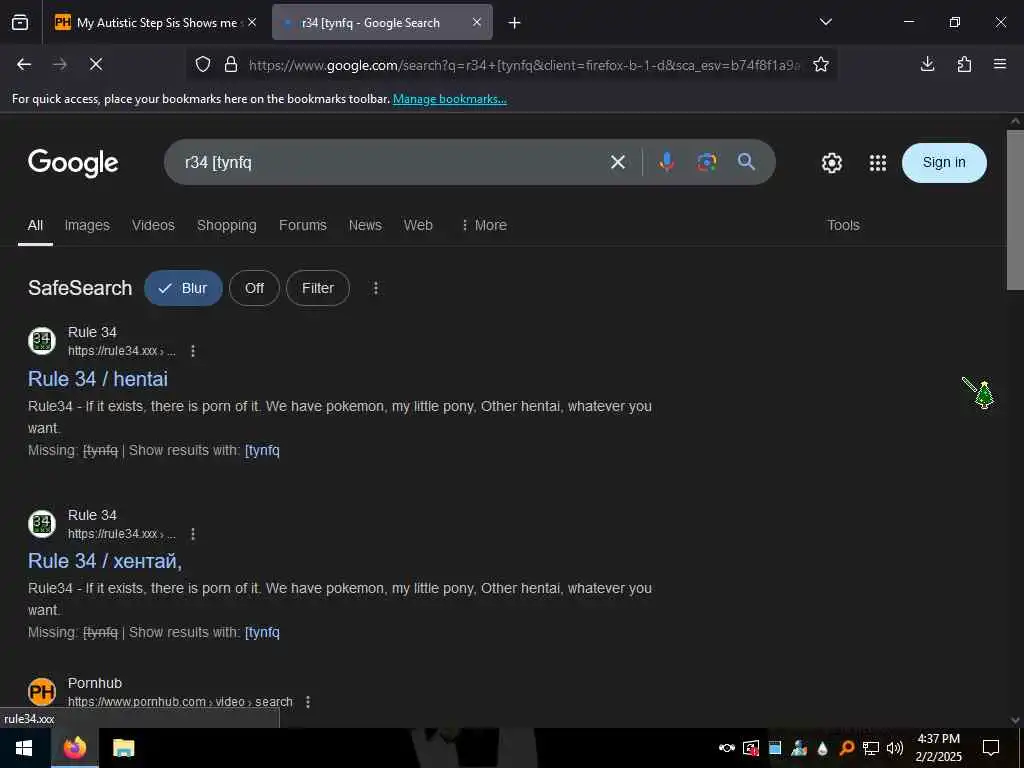Close the Google Search tab
1024x768 pixels.
(x=477, y=22)
